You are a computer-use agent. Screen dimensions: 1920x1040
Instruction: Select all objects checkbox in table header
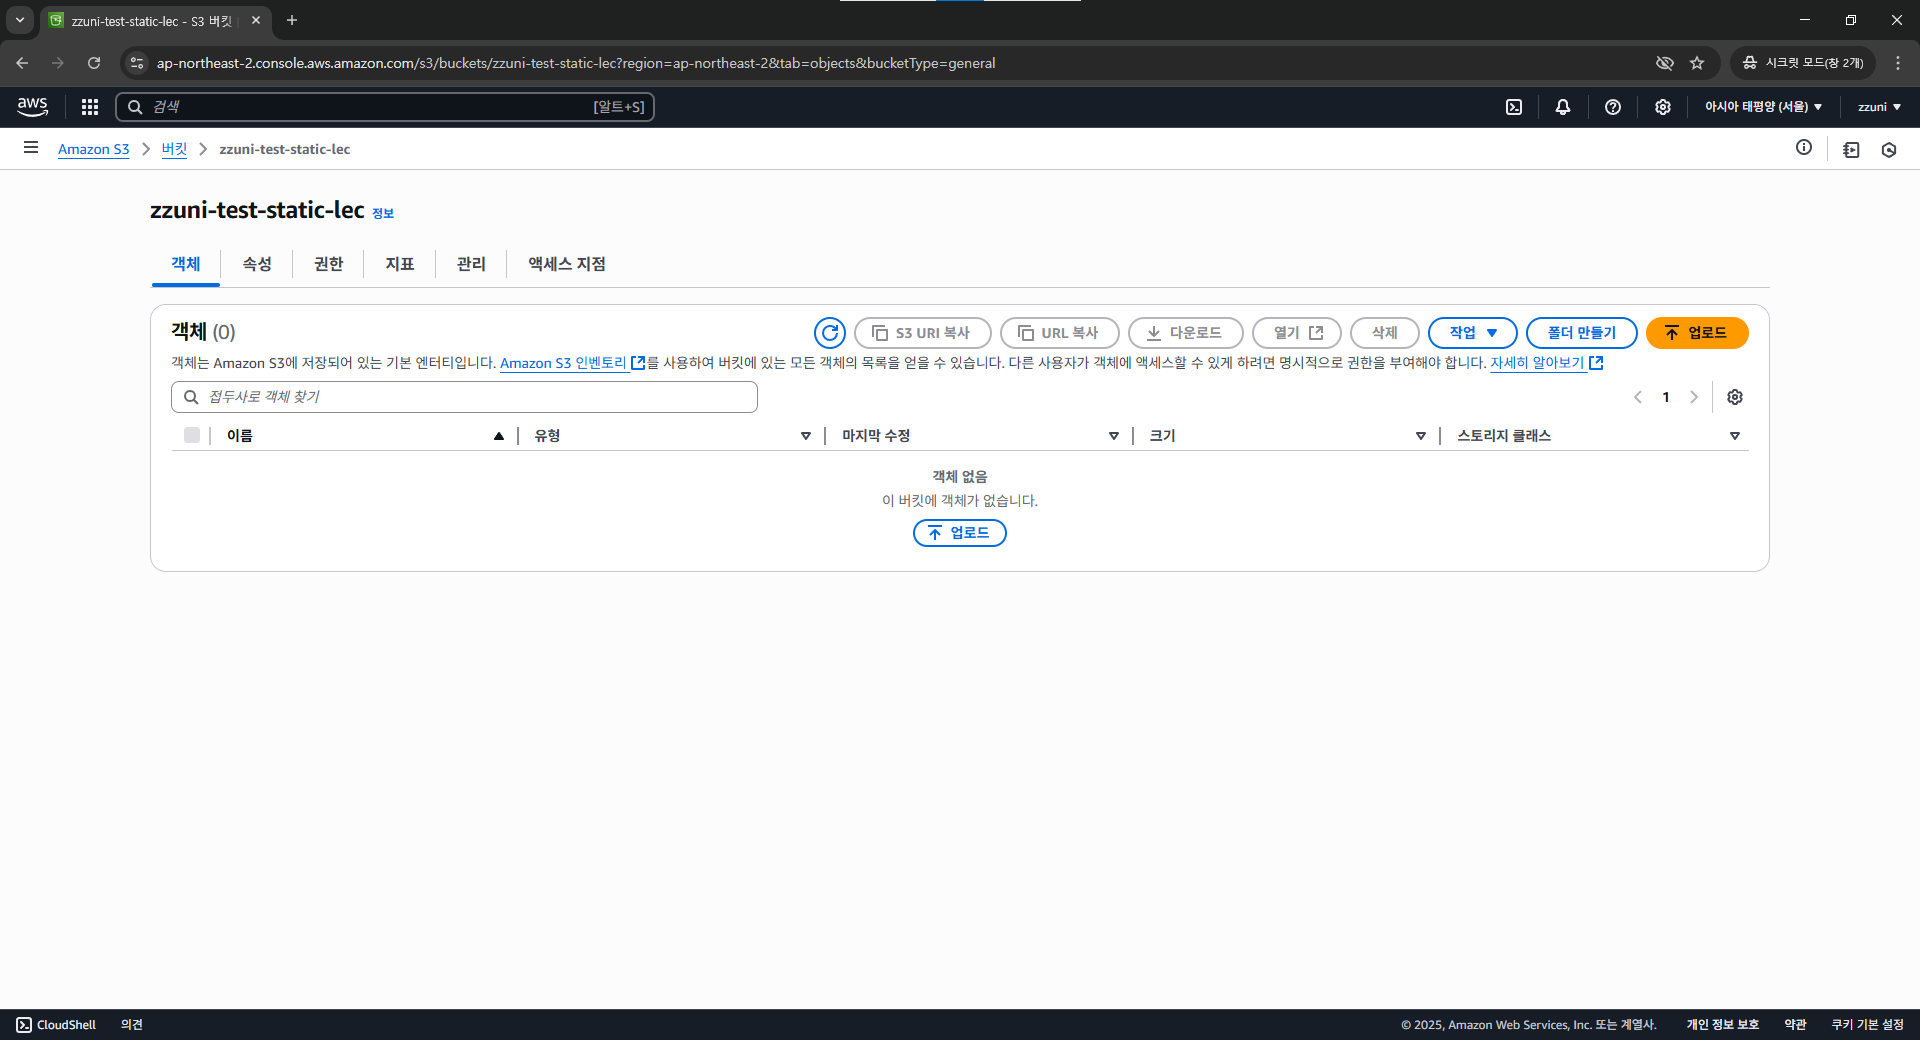click(192, 435)
